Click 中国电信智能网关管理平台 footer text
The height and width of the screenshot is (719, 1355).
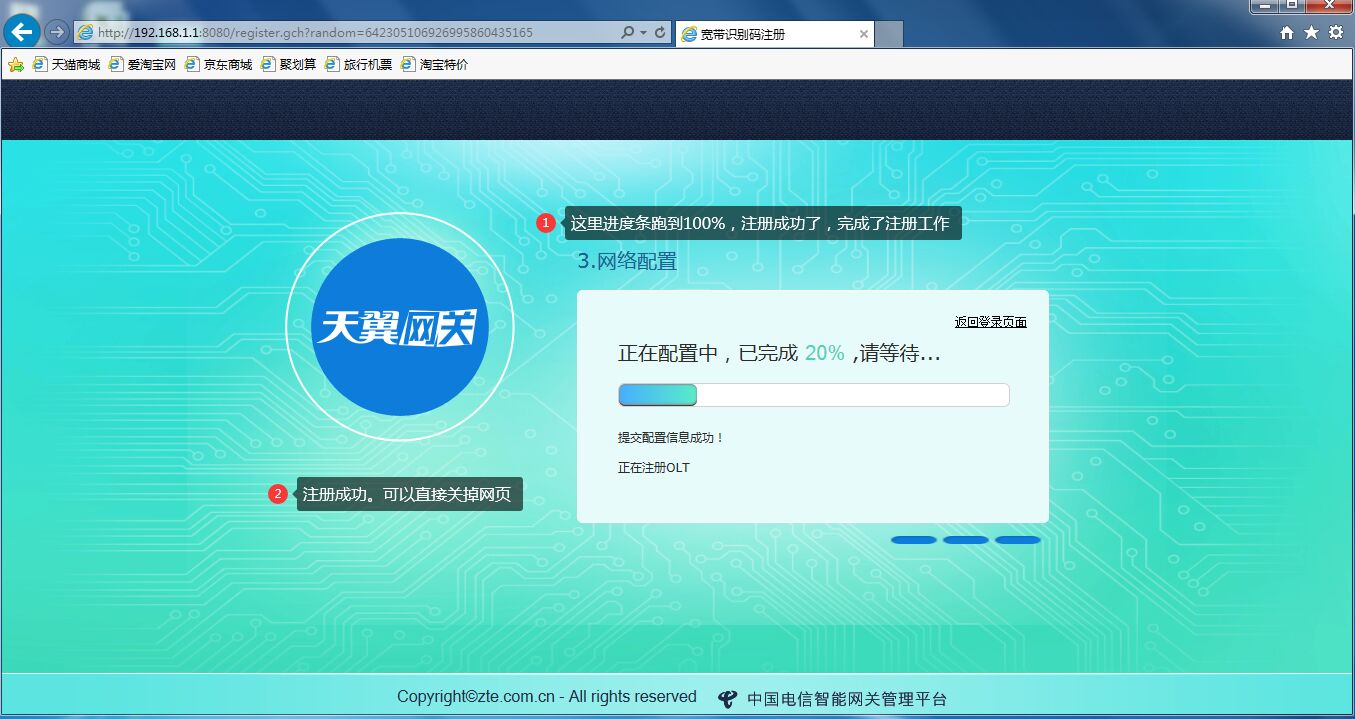click(847, 699)
